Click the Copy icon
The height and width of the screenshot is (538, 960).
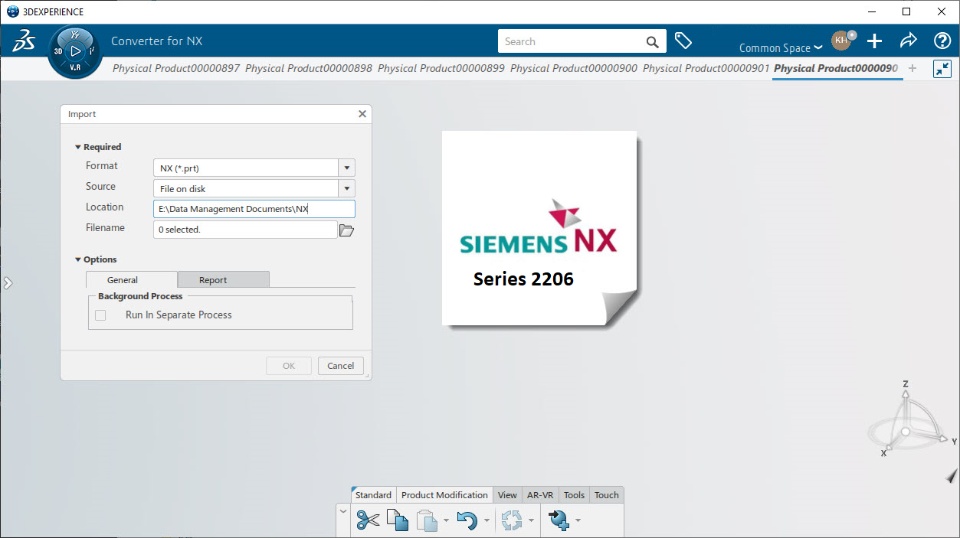click(x=398, y=520)
